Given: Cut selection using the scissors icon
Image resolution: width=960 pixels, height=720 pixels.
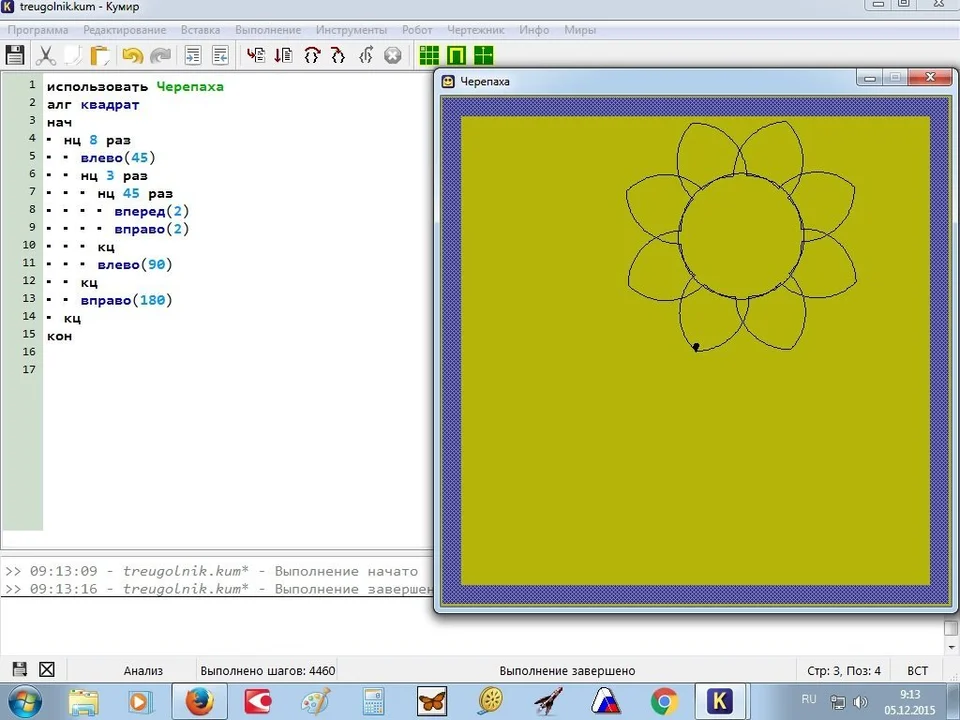Looking at the screenshot, I should coord(45,56).
